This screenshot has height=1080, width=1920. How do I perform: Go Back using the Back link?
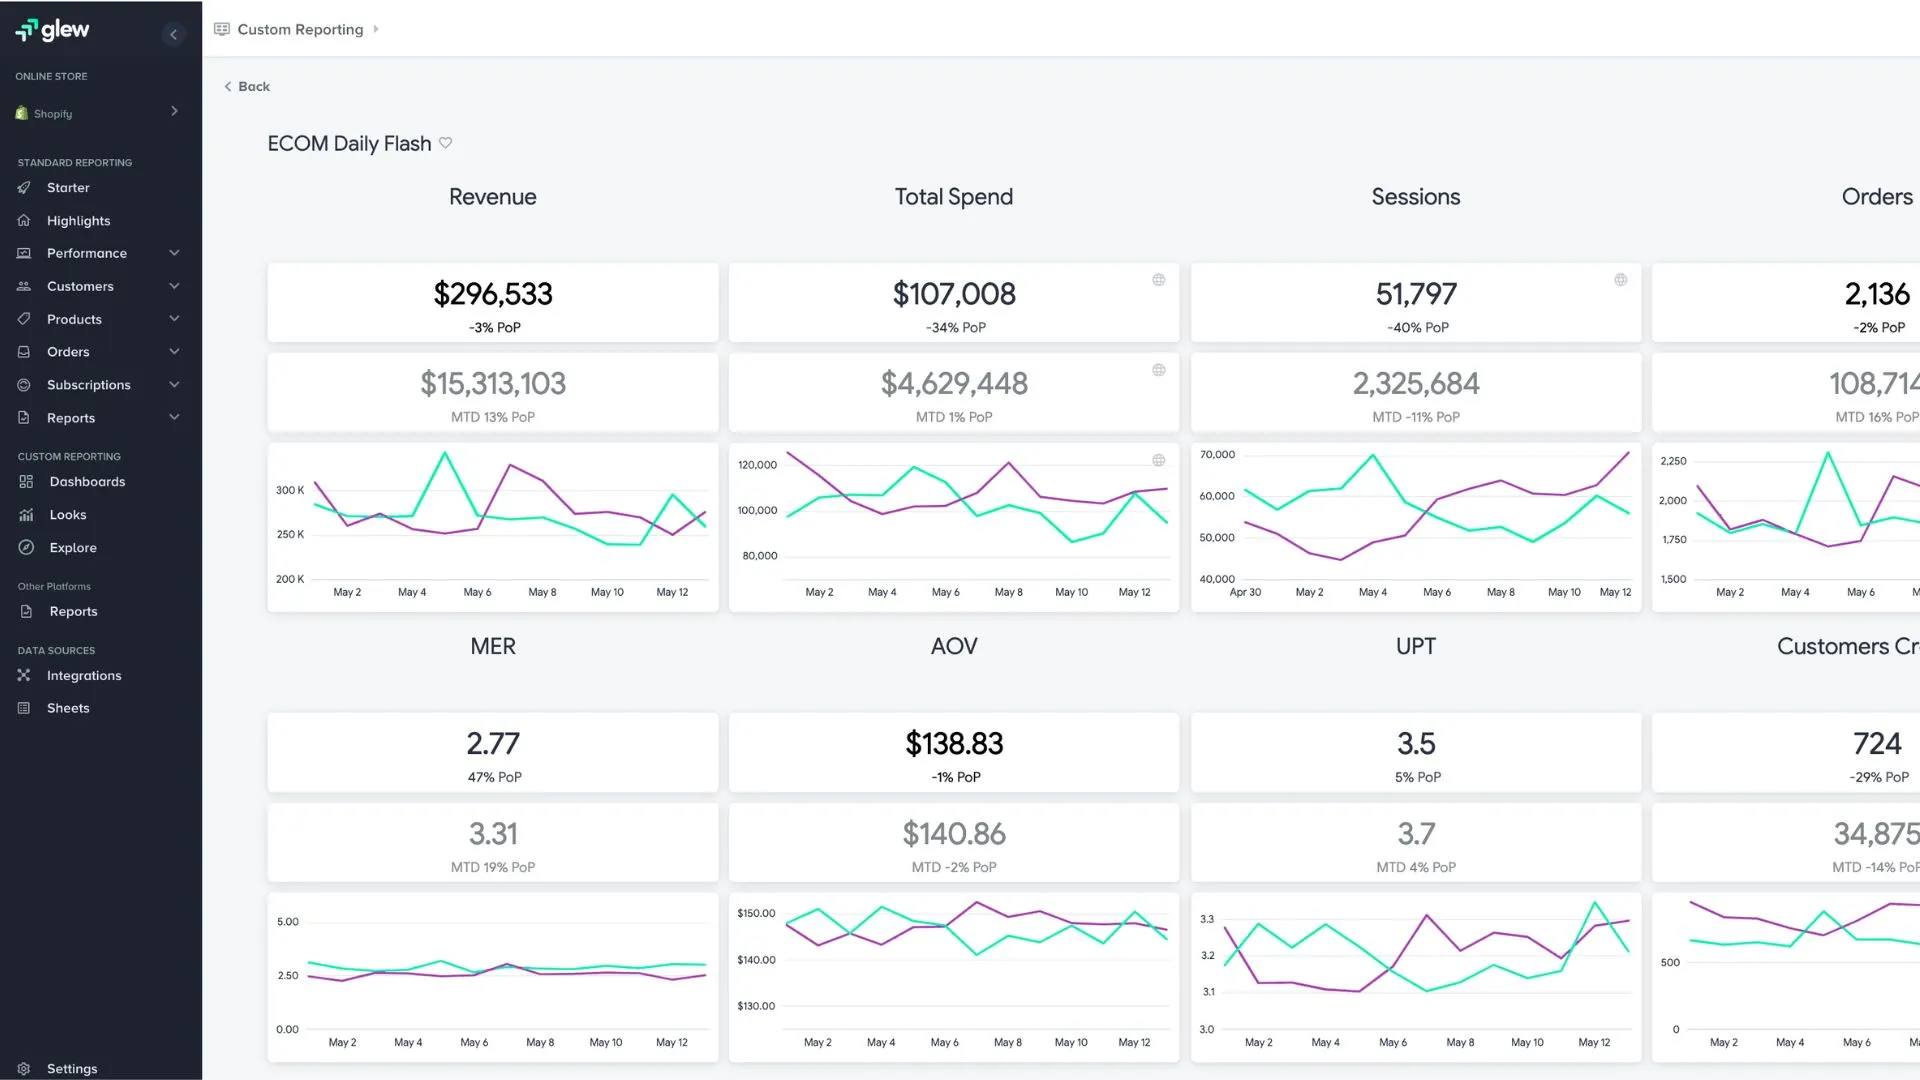pos(247,87)
